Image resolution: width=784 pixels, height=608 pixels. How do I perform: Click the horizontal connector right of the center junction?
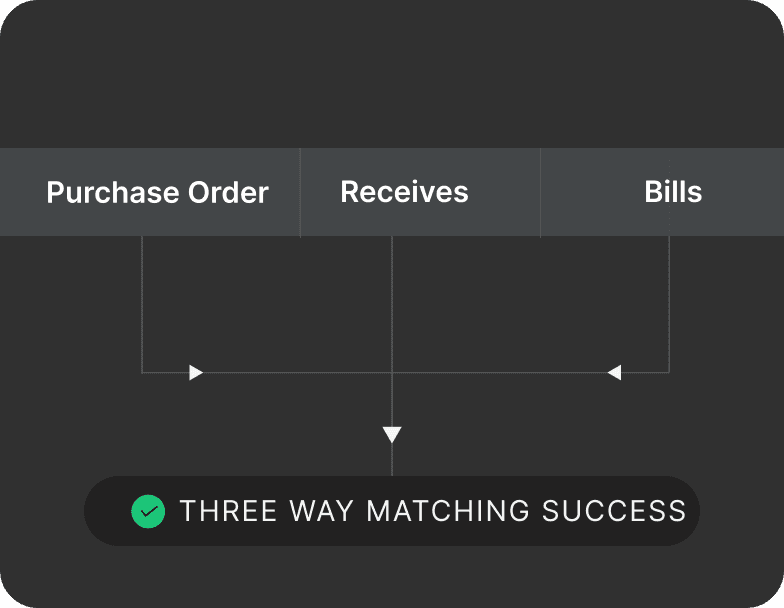click(500, 373)
